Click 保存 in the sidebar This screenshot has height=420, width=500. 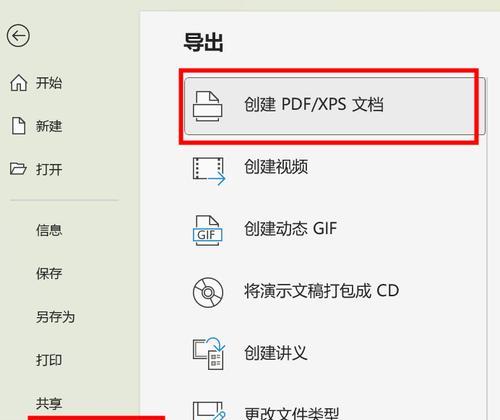[49, 274]
